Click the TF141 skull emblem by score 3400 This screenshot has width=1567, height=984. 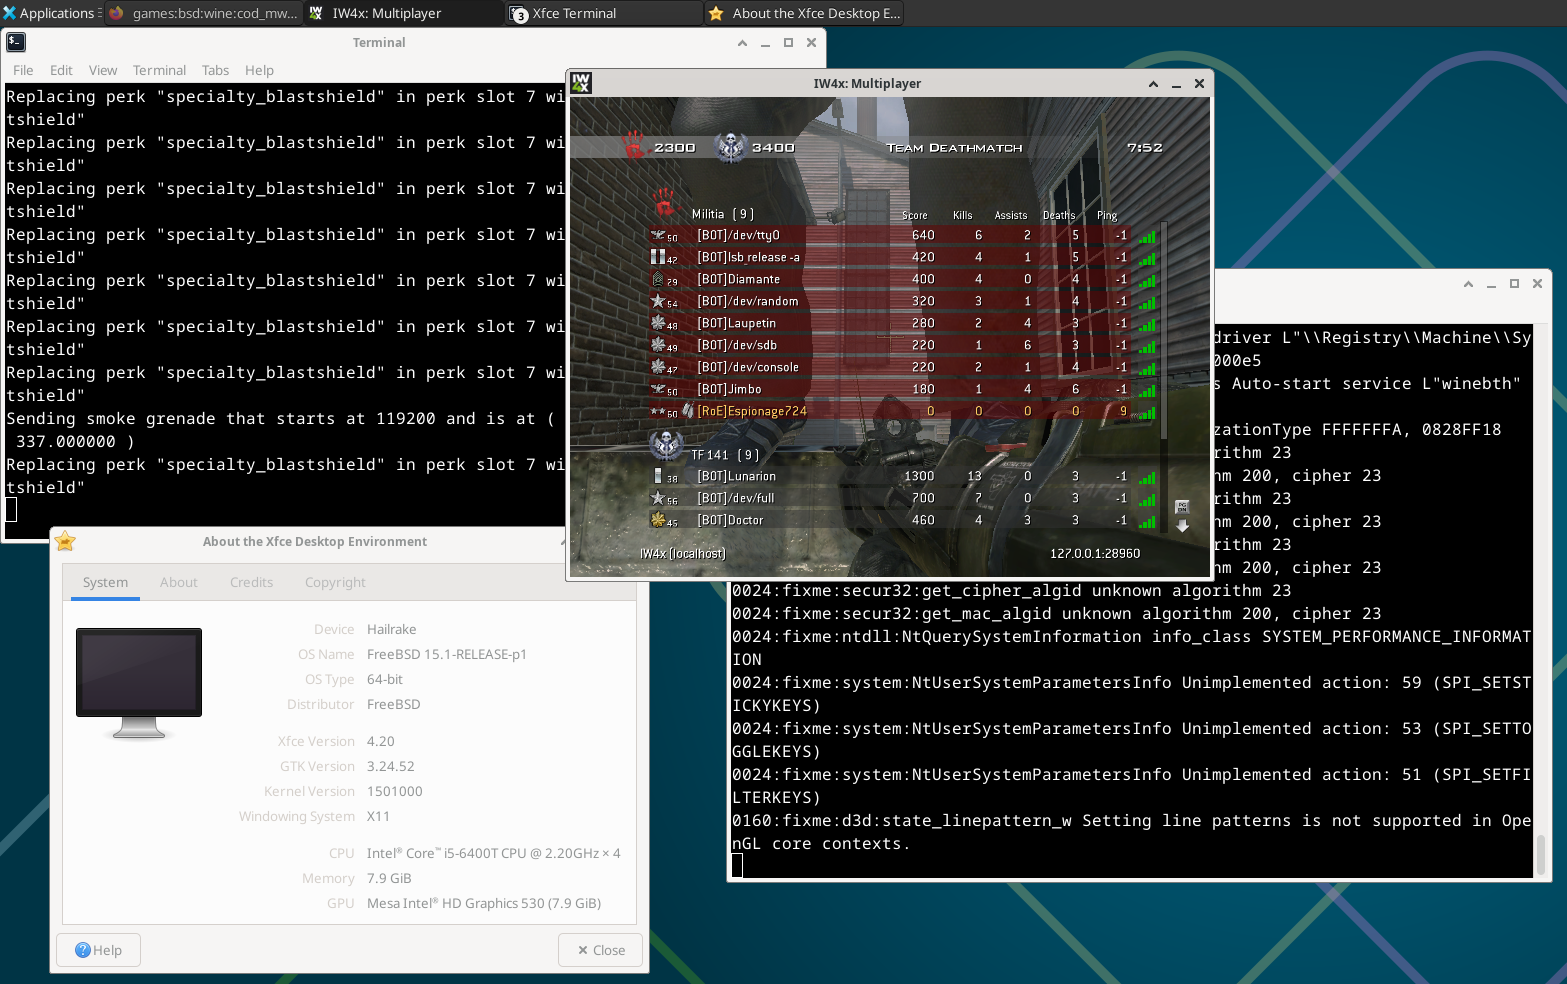731,147
